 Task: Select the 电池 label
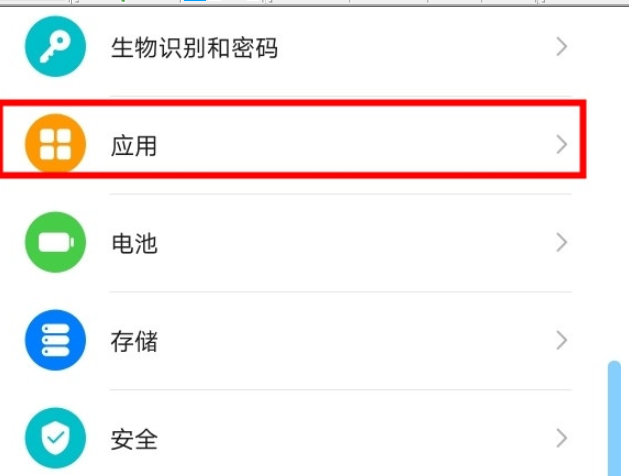click(x=134, y=243)
